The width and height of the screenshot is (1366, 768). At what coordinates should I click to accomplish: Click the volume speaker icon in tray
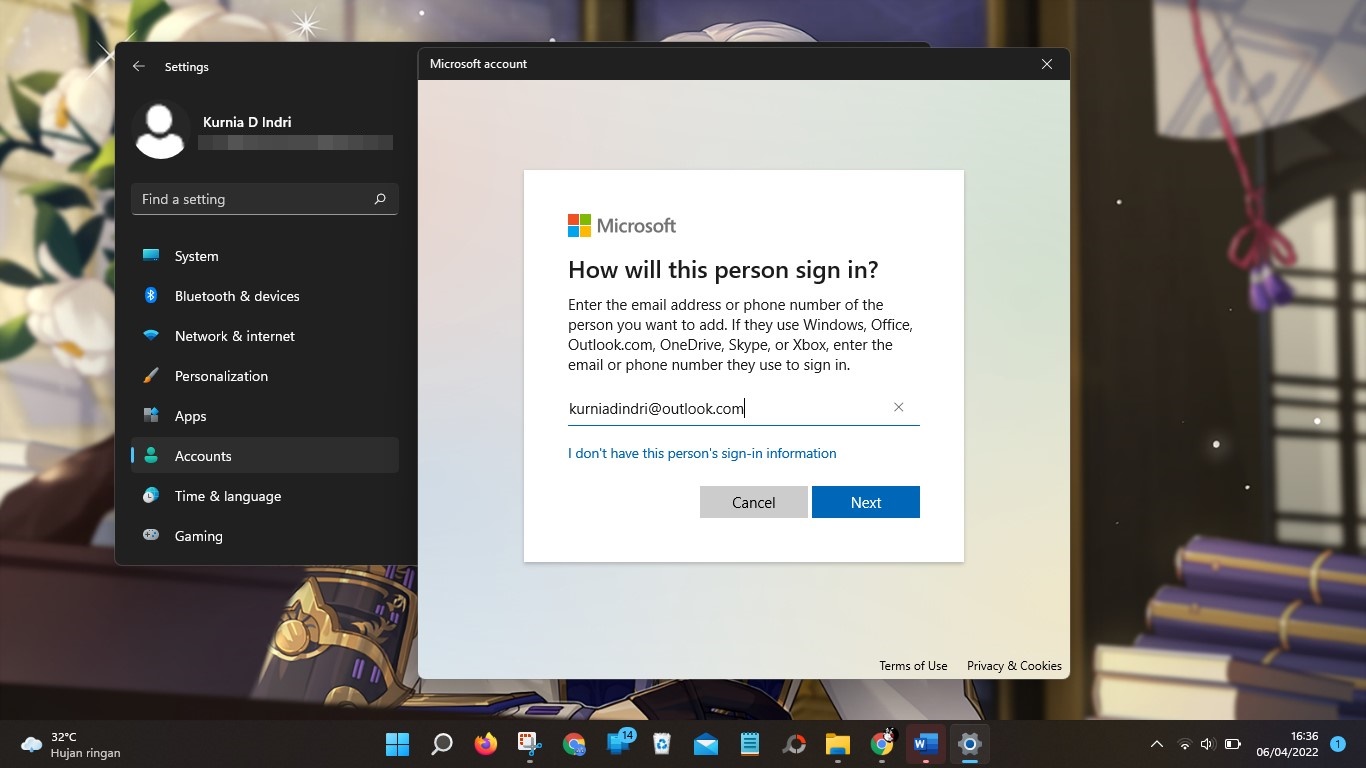tap(1207, 744)
